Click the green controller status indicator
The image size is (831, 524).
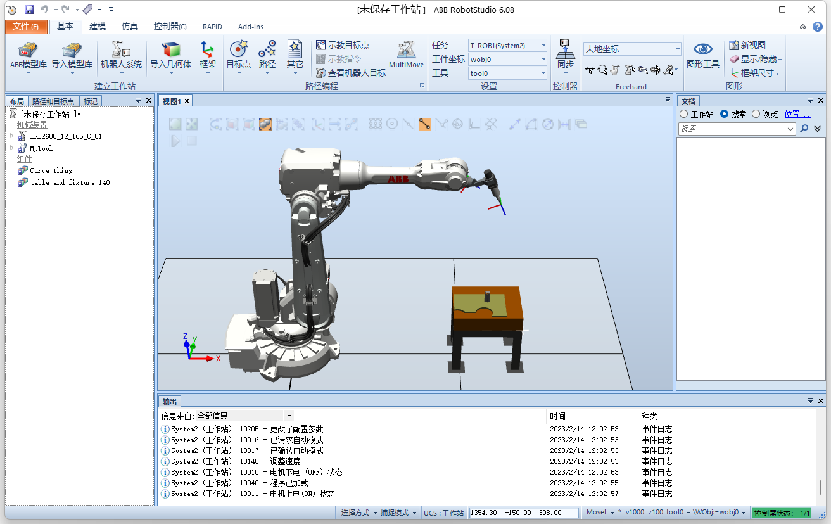781,512
